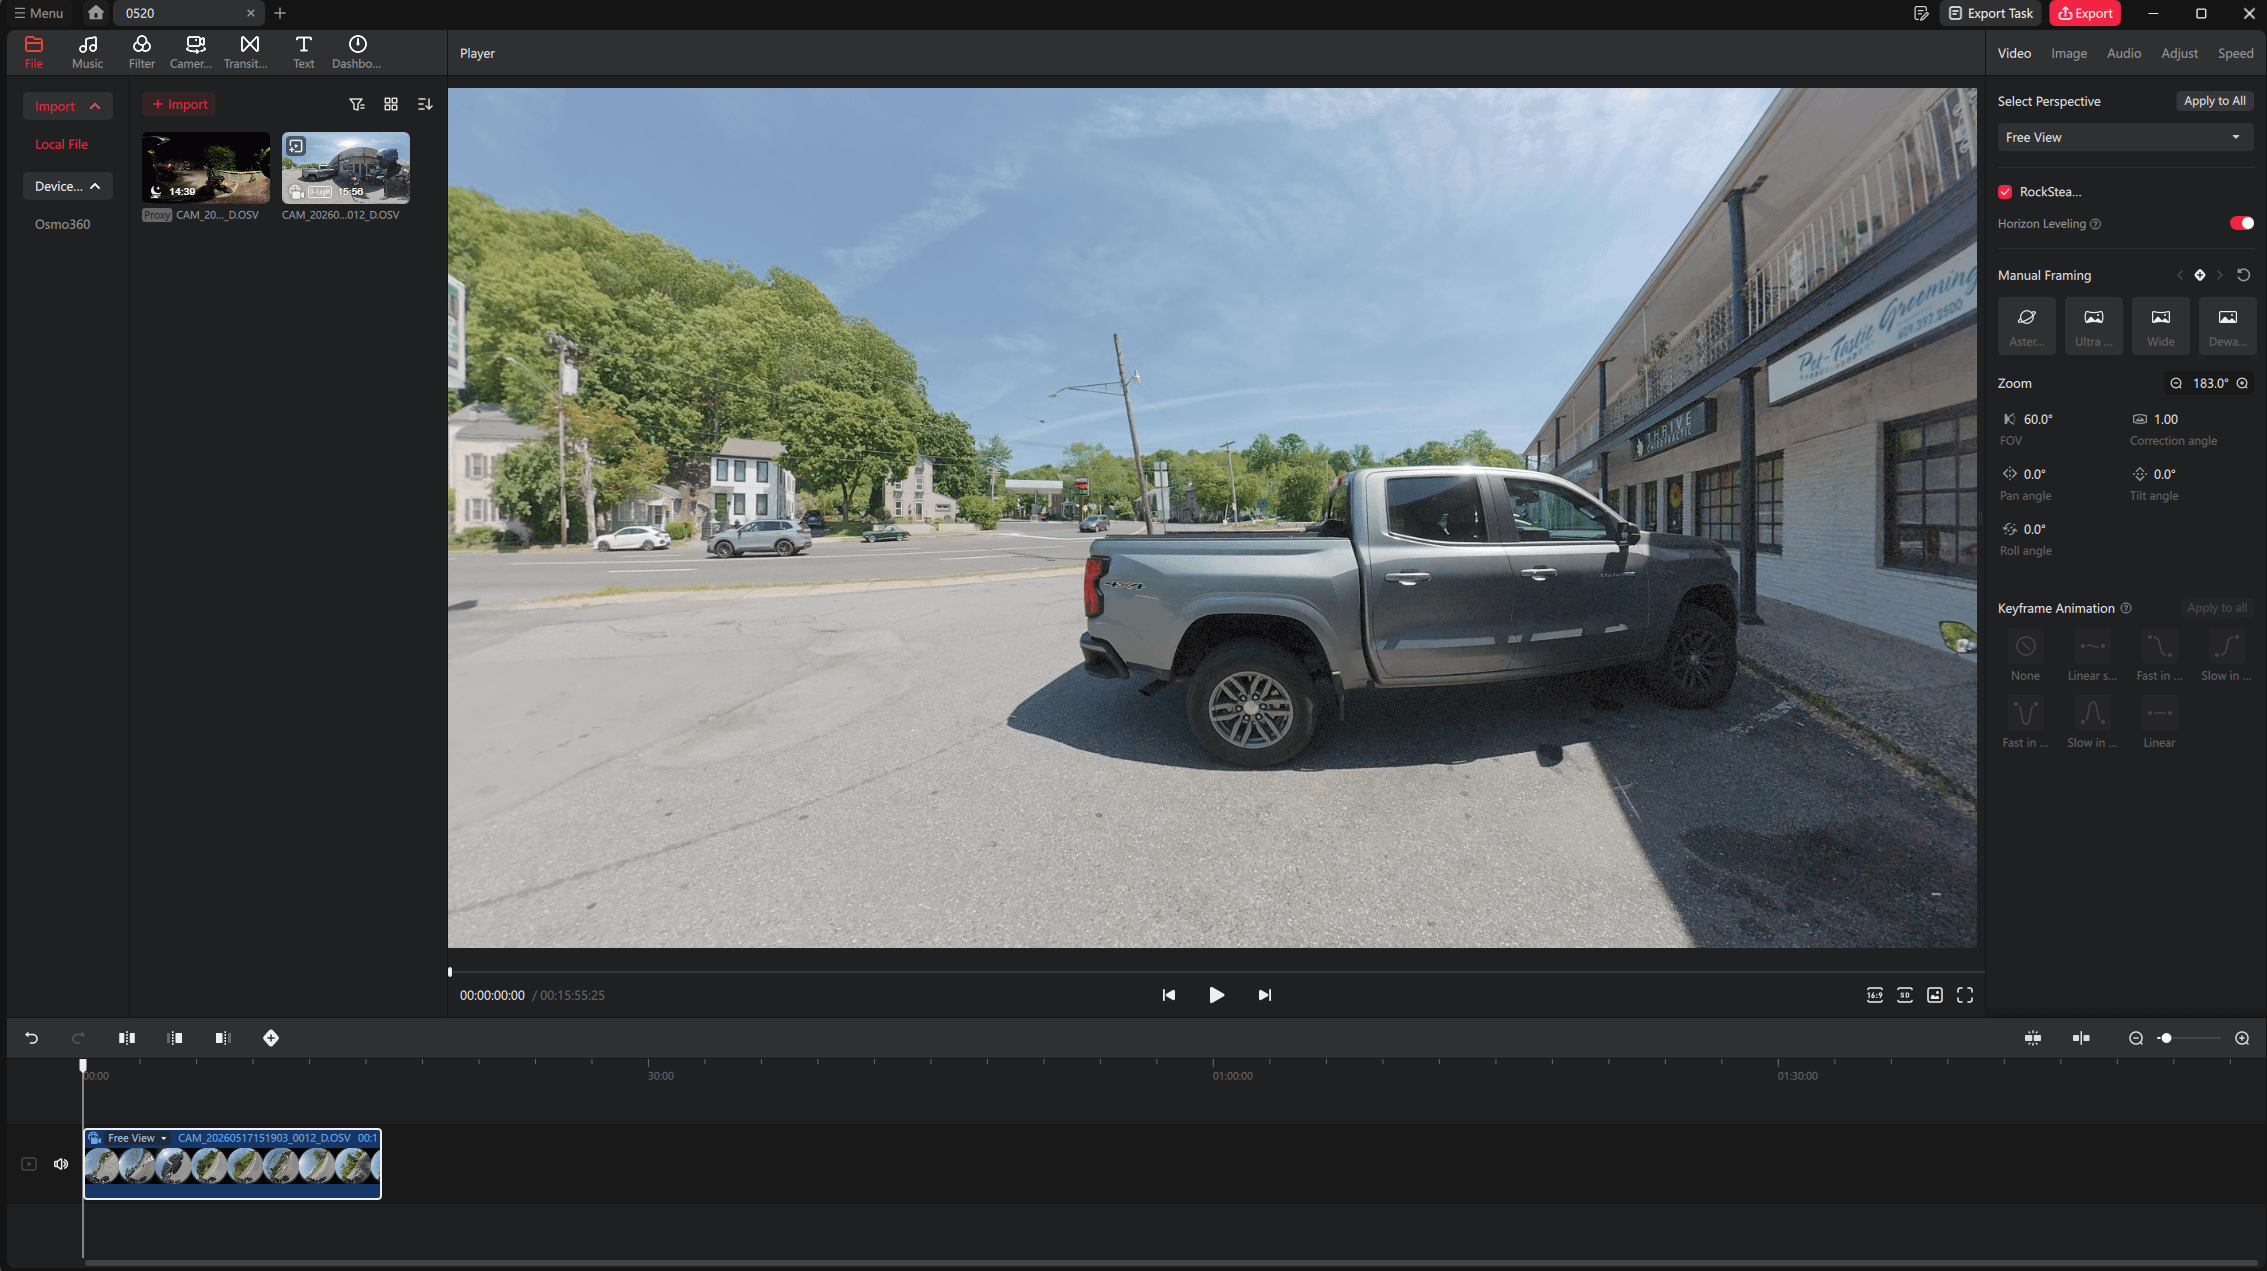Zoom in the timeline

[x=2243, y=1038]
